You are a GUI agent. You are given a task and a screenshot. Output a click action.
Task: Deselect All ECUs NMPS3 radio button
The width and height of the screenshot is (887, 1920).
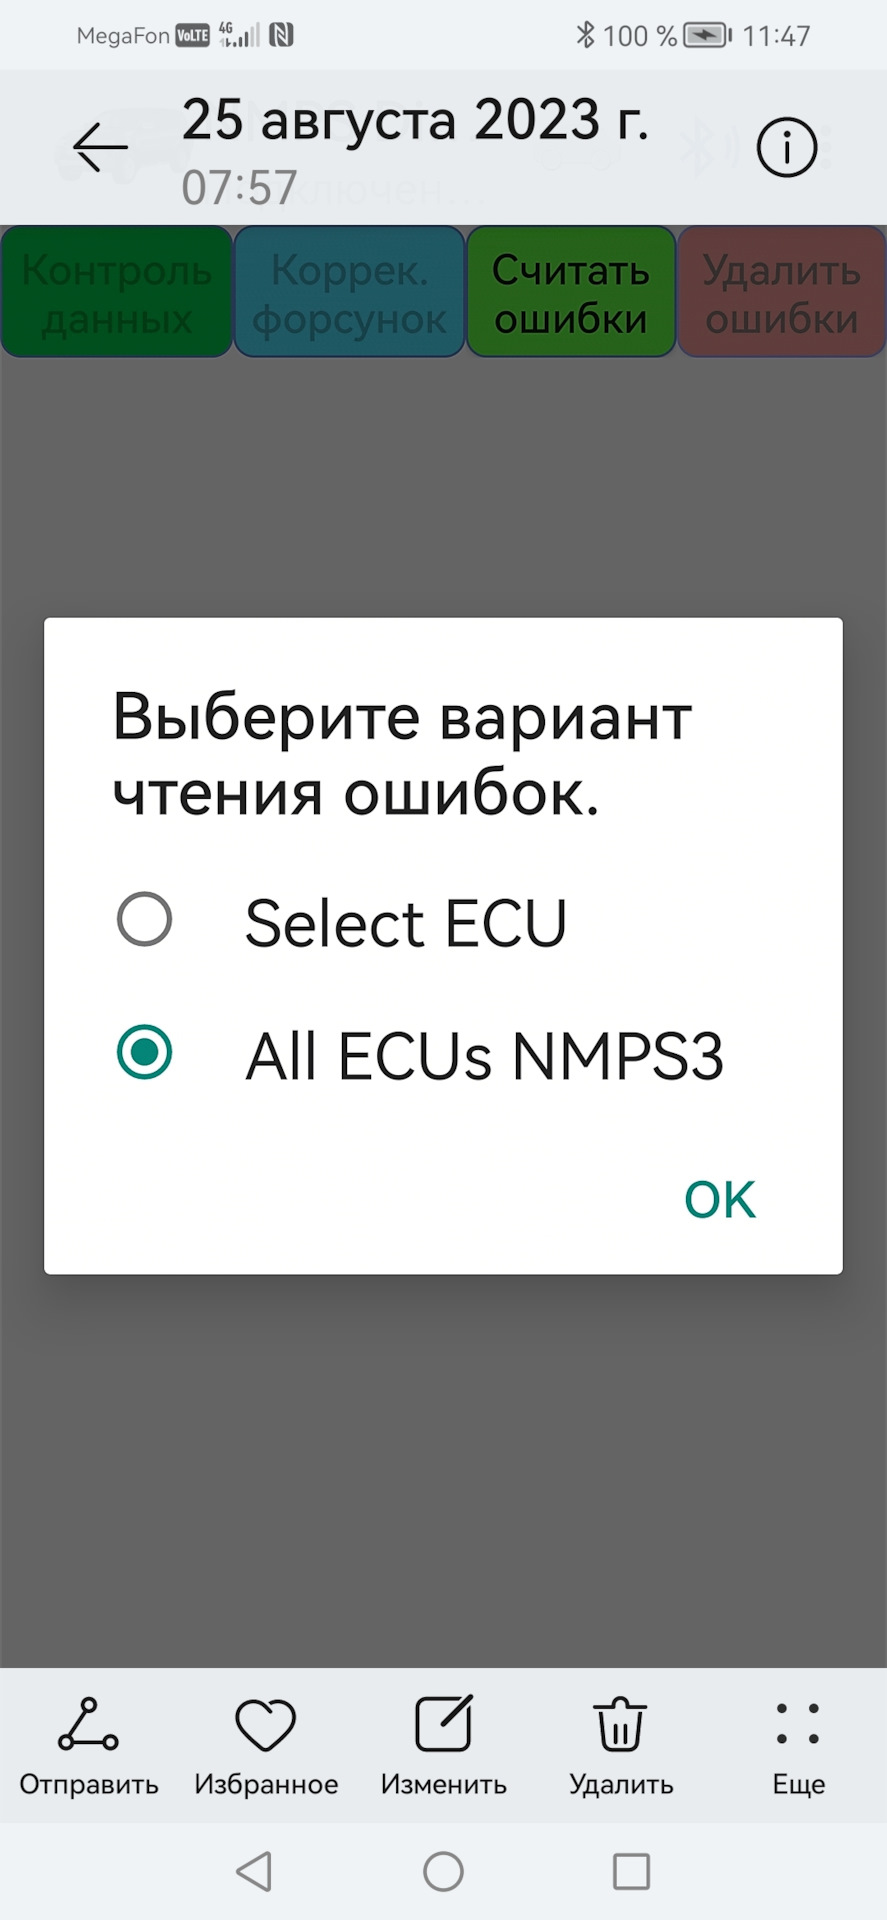point(144,1051)
